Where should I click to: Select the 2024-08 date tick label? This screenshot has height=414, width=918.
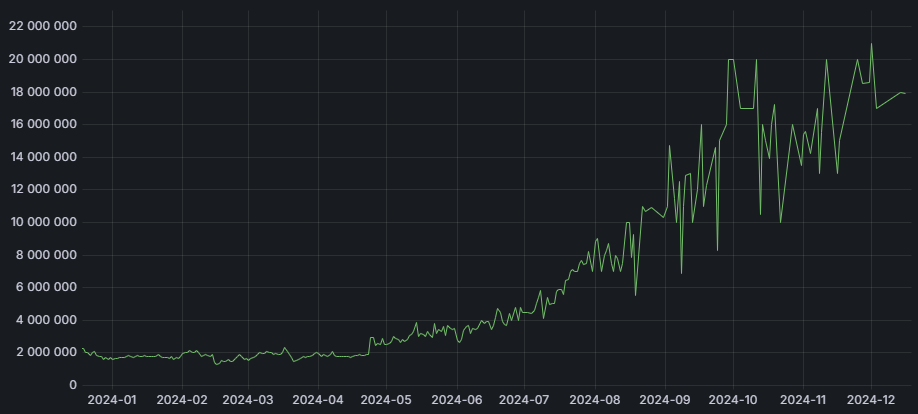[x=596, y=399]
